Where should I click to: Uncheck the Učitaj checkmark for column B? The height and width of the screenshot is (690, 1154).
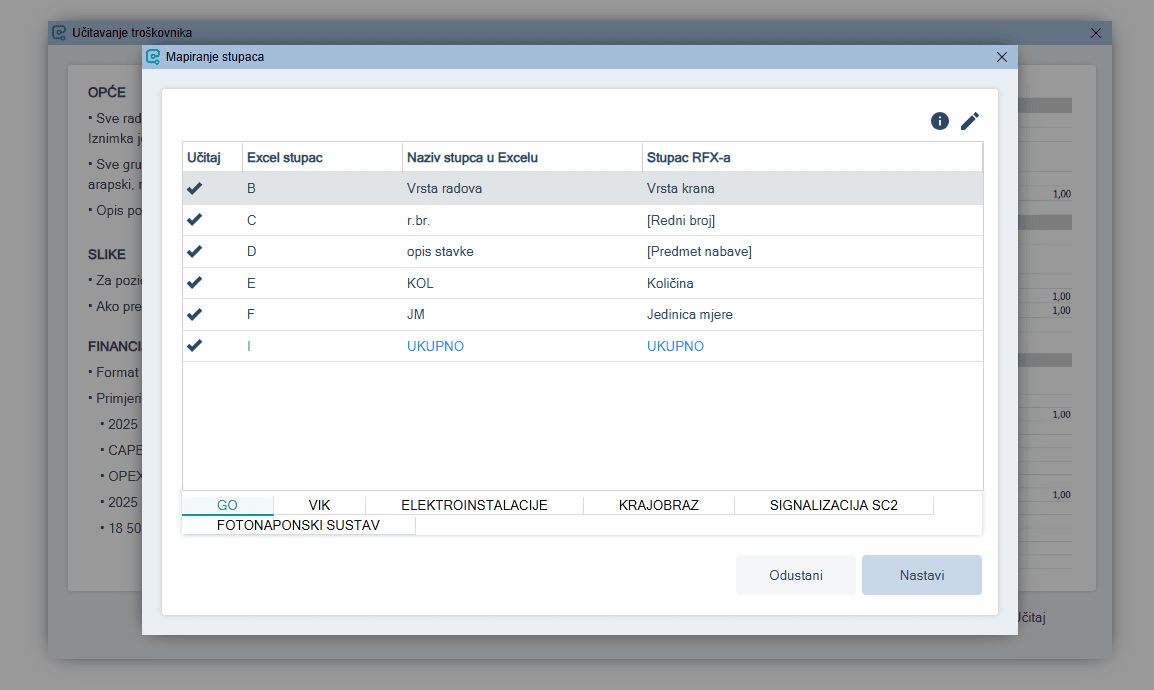pyautogui.click(x=195, y=188)
